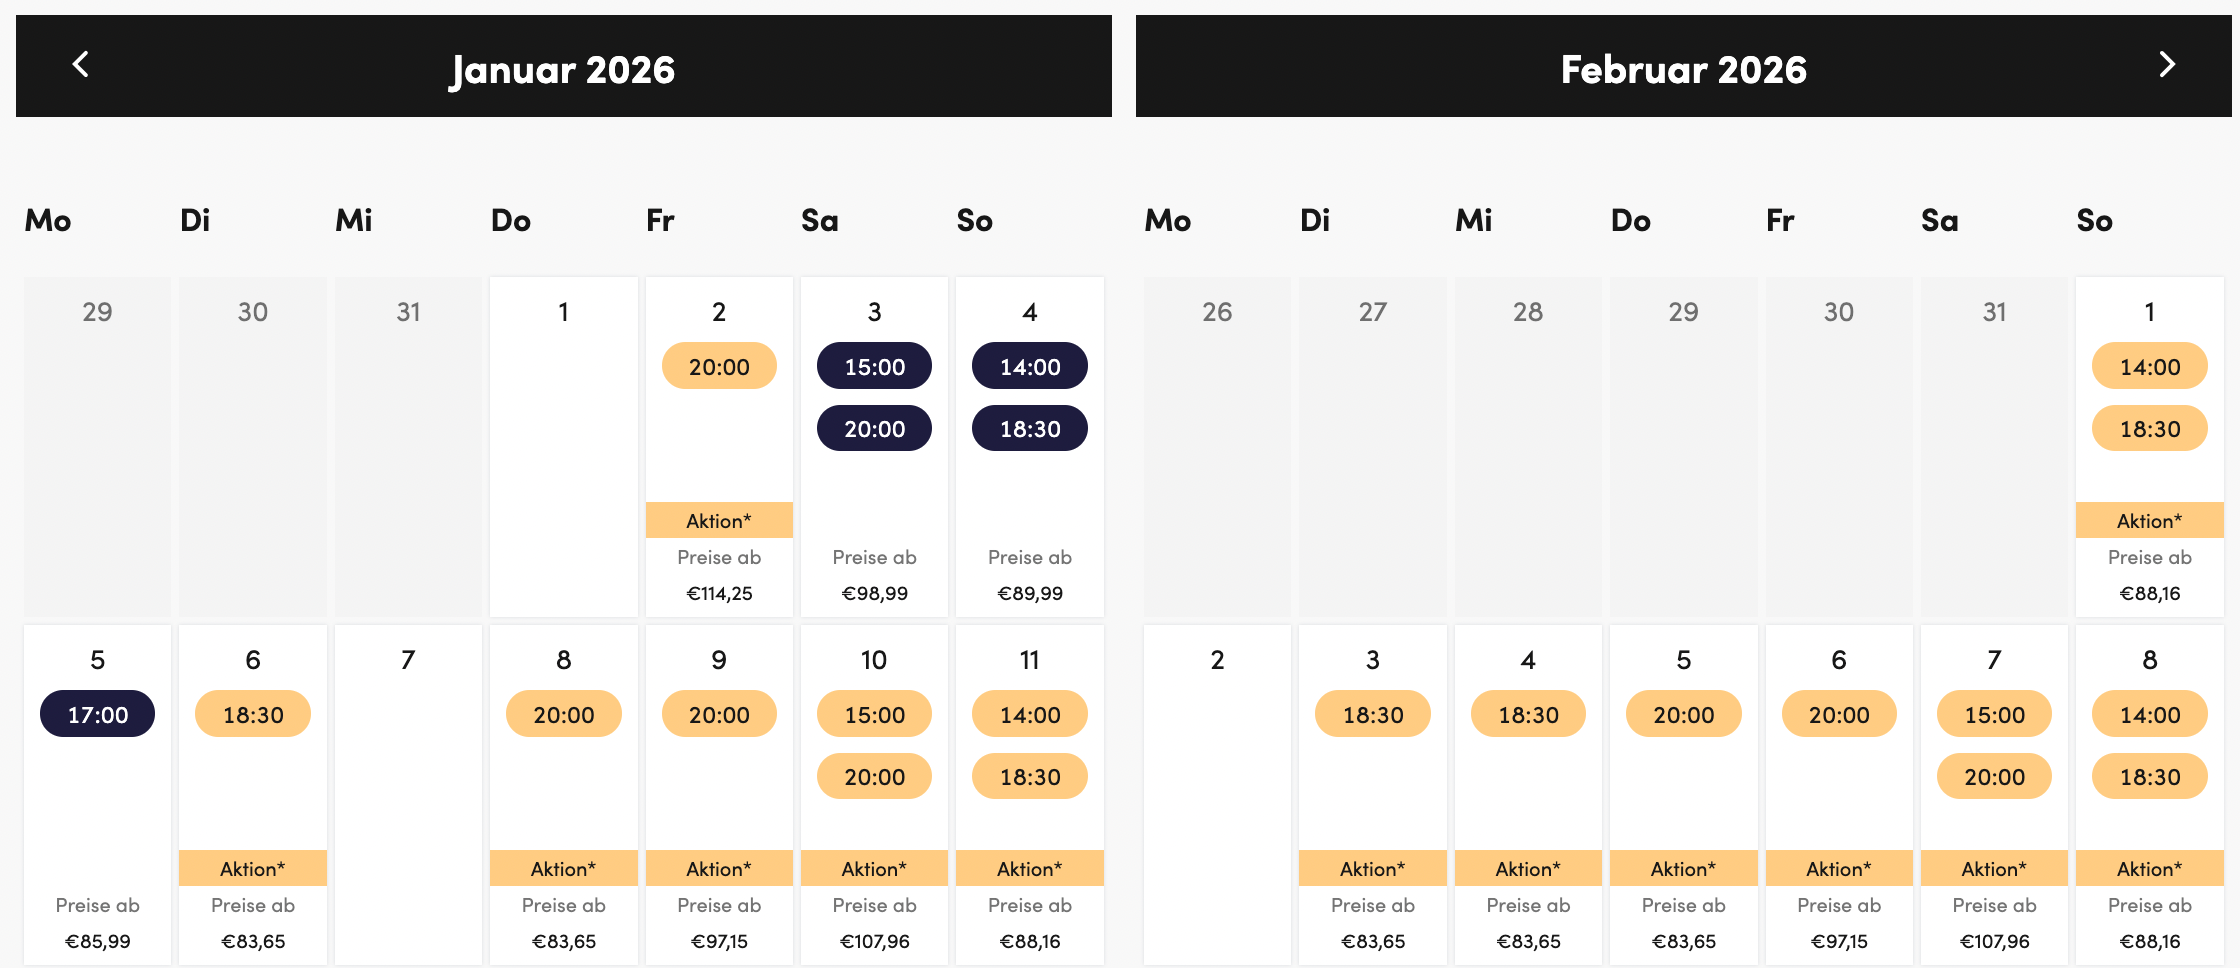The width and height of the screenshot is (2240, 968).
Task: Click Aktion* label on February 1
Action: coord(2149,520)
